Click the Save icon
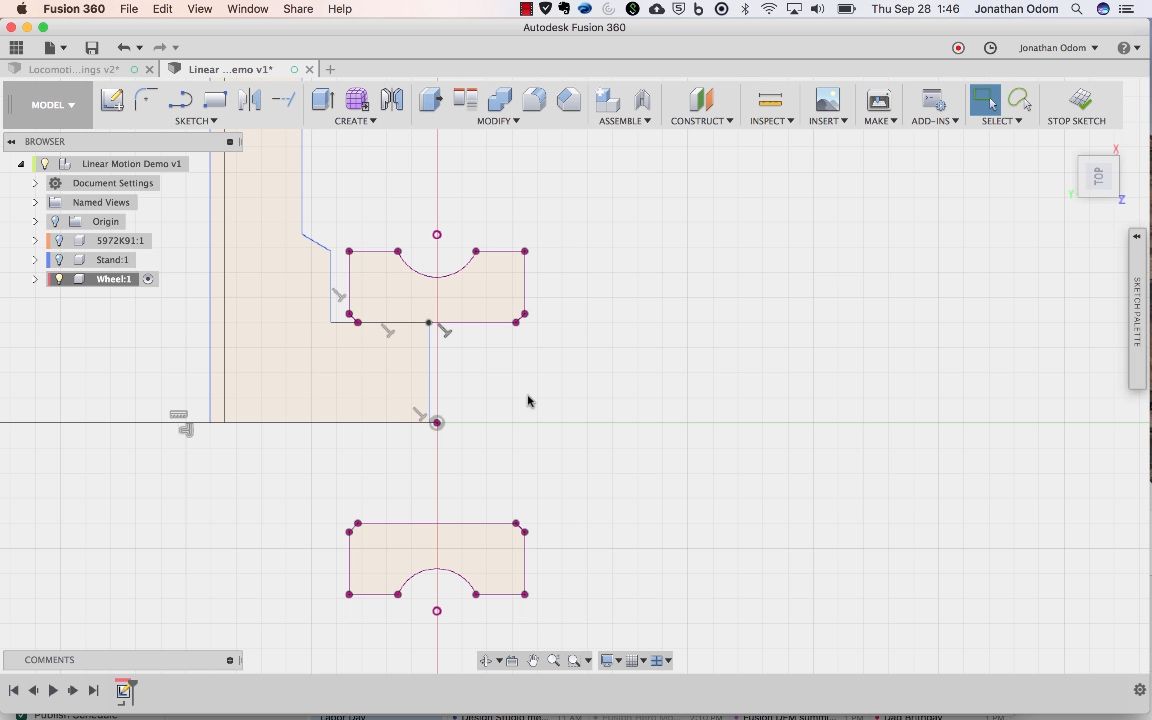1152x720 pixels. tap(92, 48)
